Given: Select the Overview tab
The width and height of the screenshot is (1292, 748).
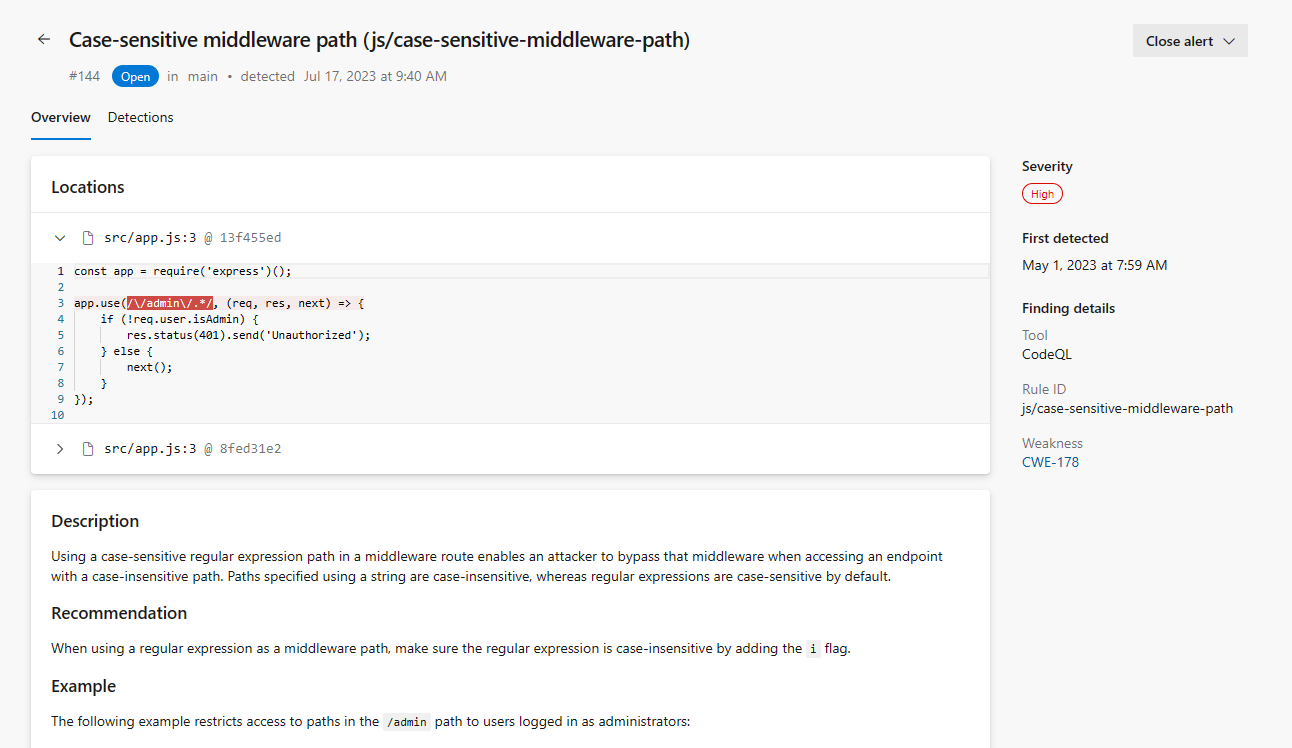Looking at the screenshot, I should 61,117.
